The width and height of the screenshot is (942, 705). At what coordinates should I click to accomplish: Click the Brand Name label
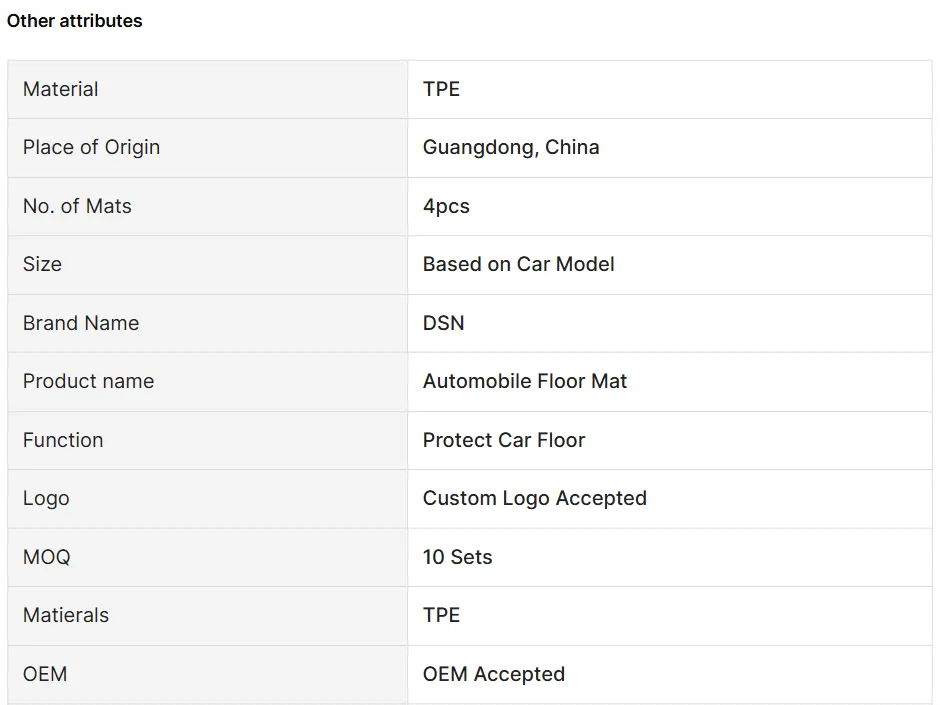[x=81, y=323]
